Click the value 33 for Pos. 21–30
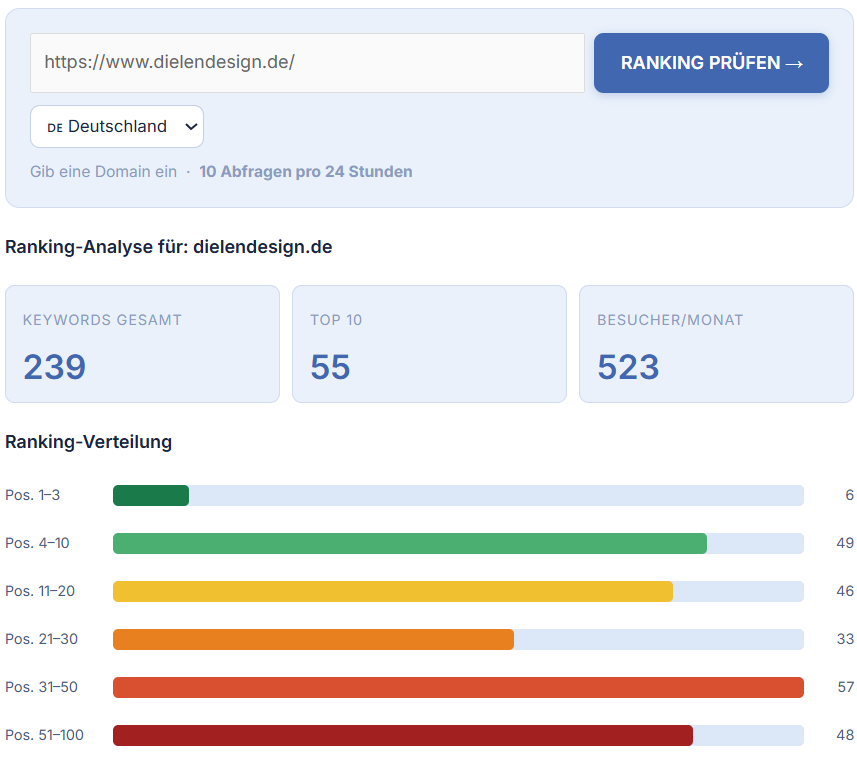This screenshot has height=765, width=857. tap(846, 639)
